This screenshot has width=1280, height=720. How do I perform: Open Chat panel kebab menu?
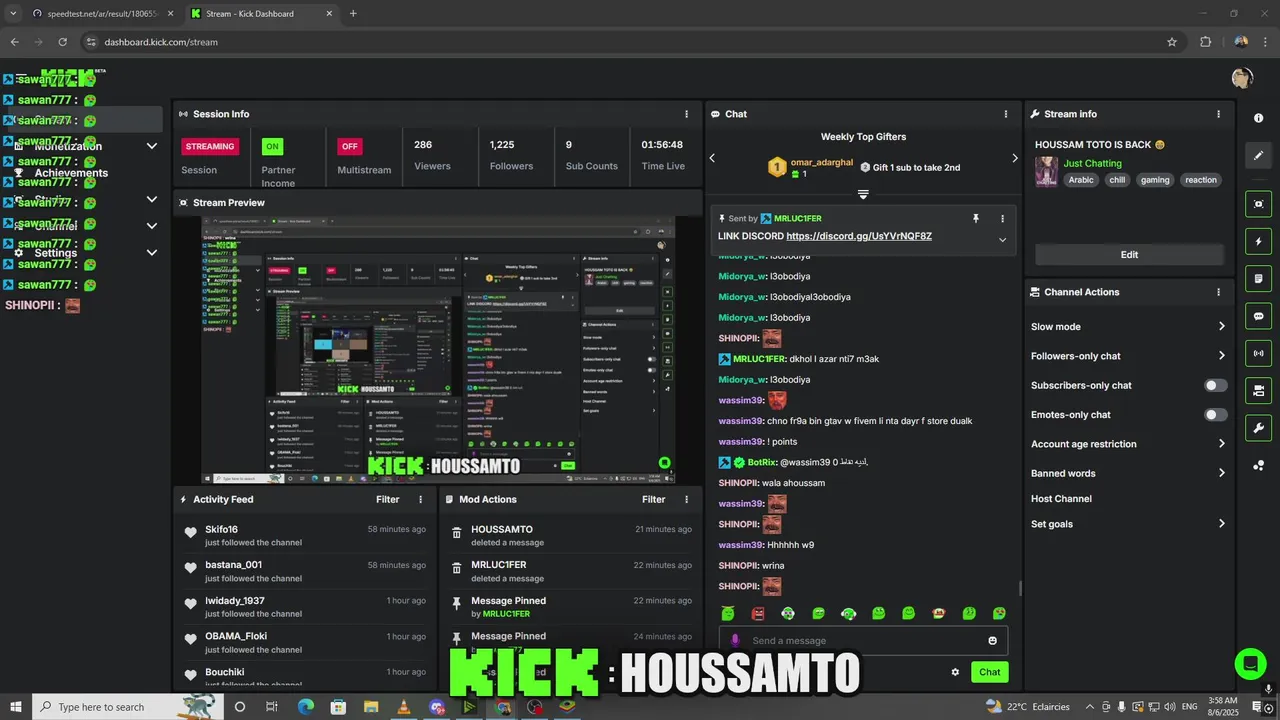pyautogui.click(x=1006, y=114)
